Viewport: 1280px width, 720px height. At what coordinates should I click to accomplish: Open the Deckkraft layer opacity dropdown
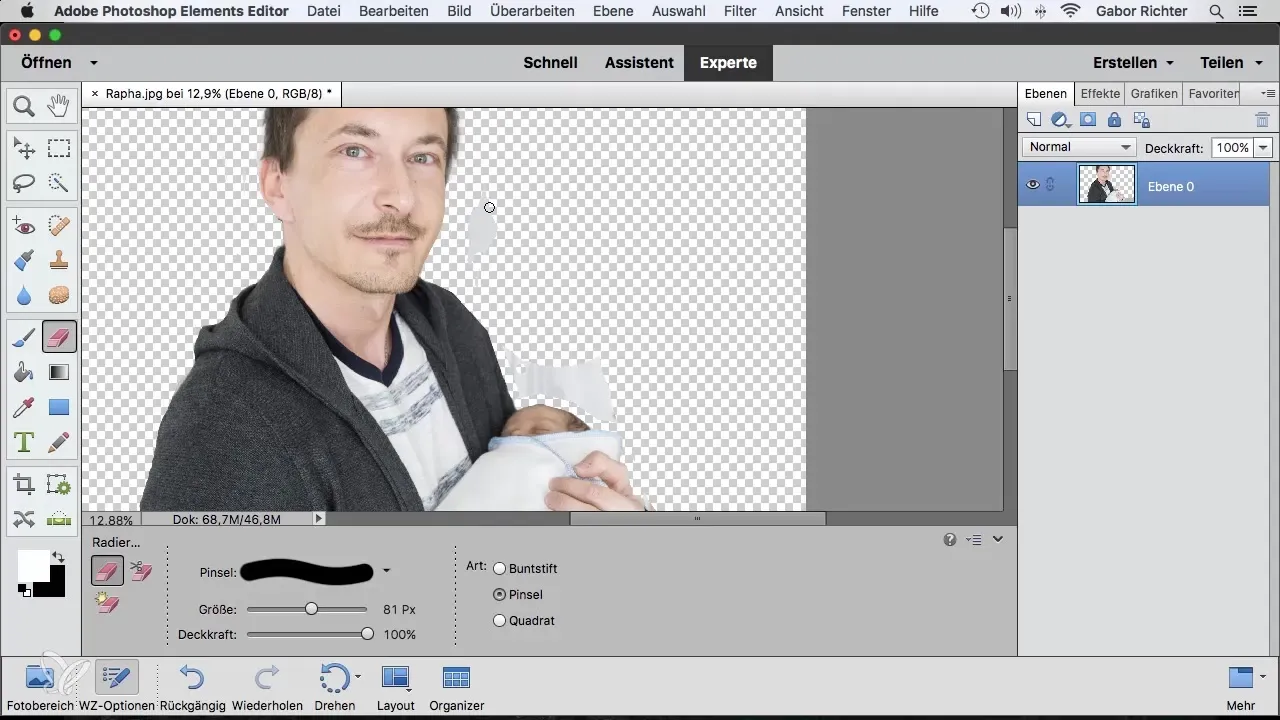pos(1263,147)
